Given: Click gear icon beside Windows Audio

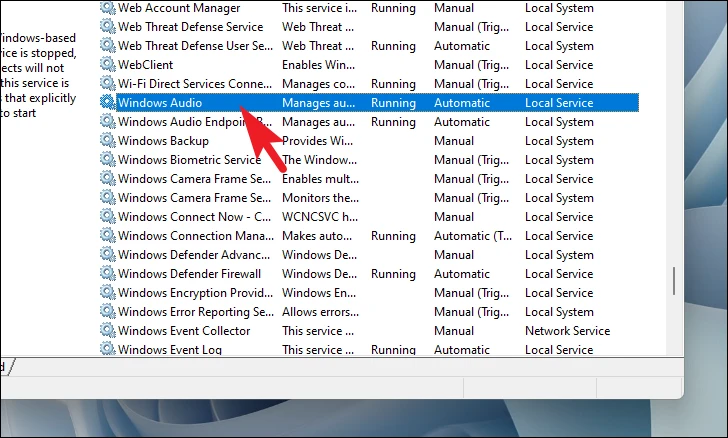Looking at the screenshot, I should (x=108, y=103).
